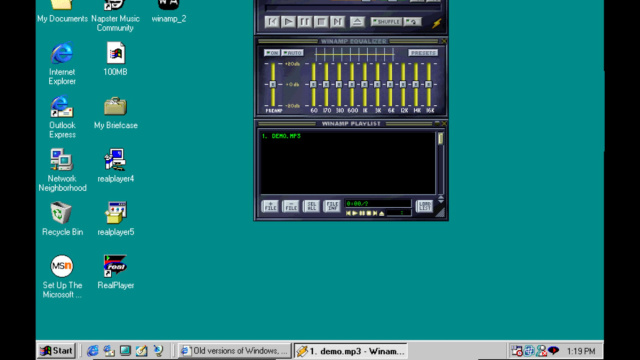640x360 pixels.
Task: Select winamp_2 desktop icon
Action: tap(169, 11)
